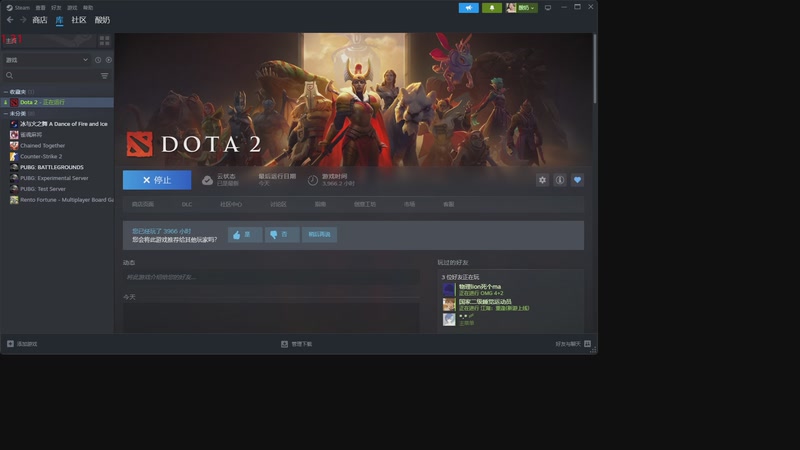Open the 社区中心 link

coord(231,204)
